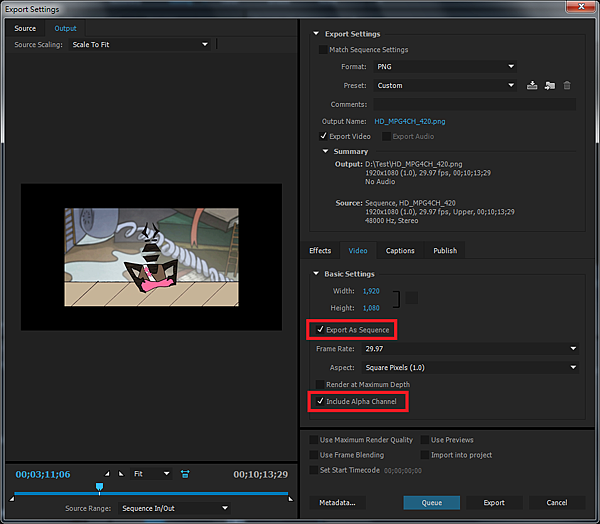Viewport: 600px width, 524px height.
Task: Collapse the Basic Settings section
Action: click(316, 274)
